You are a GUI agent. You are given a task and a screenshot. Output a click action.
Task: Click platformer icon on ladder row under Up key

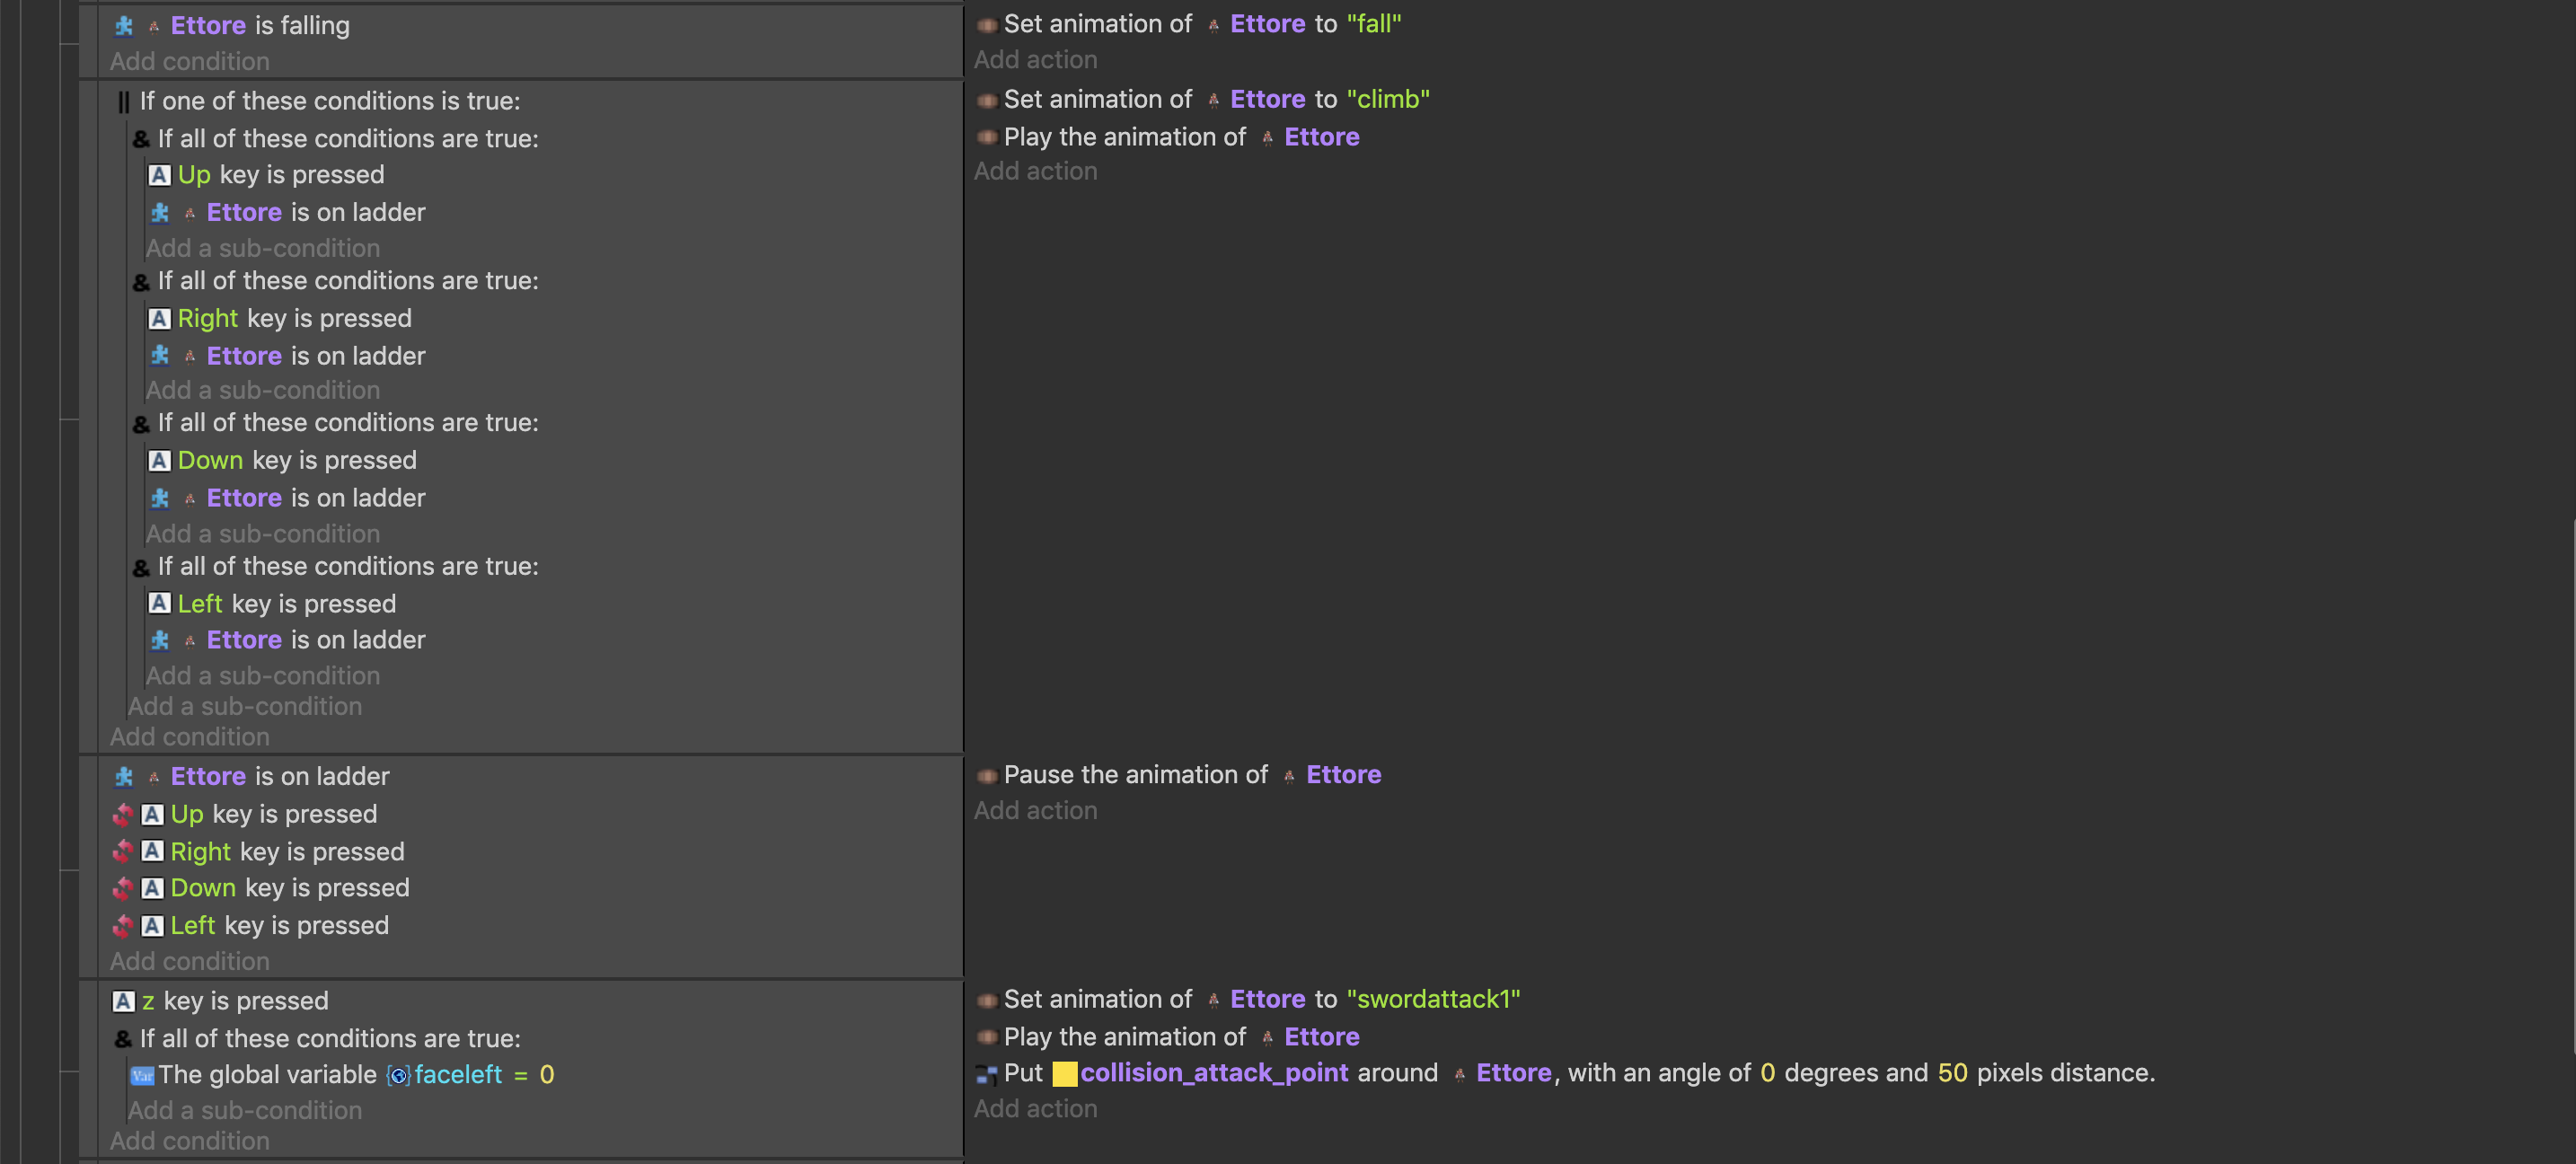click(160, 213)
